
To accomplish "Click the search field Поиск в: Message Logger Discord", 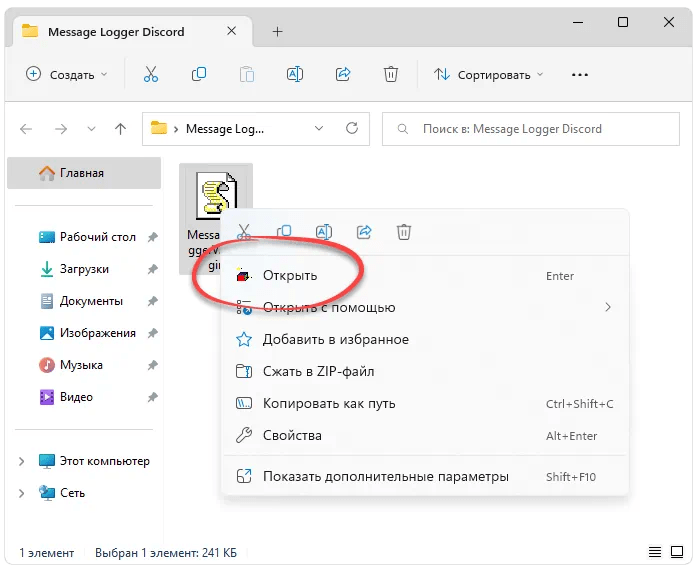I will tap(531, 129).
